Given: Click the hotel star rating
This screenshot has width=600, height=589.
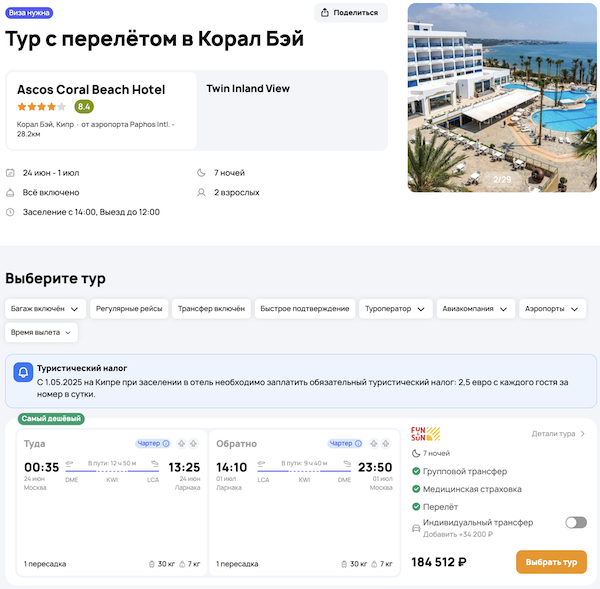Looking at the screenshot, I should [42, 106].
